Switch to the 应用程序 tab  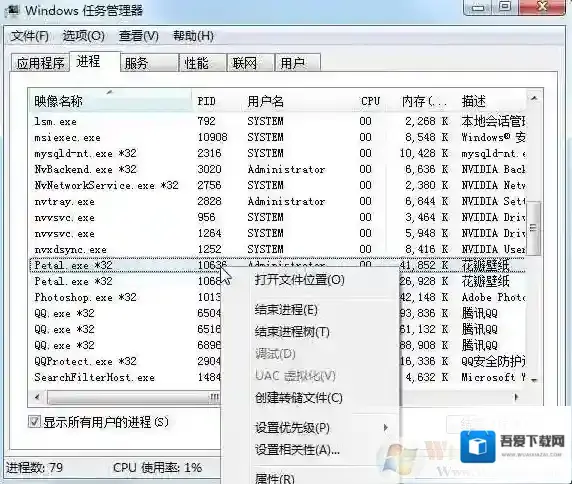point(40,63)
